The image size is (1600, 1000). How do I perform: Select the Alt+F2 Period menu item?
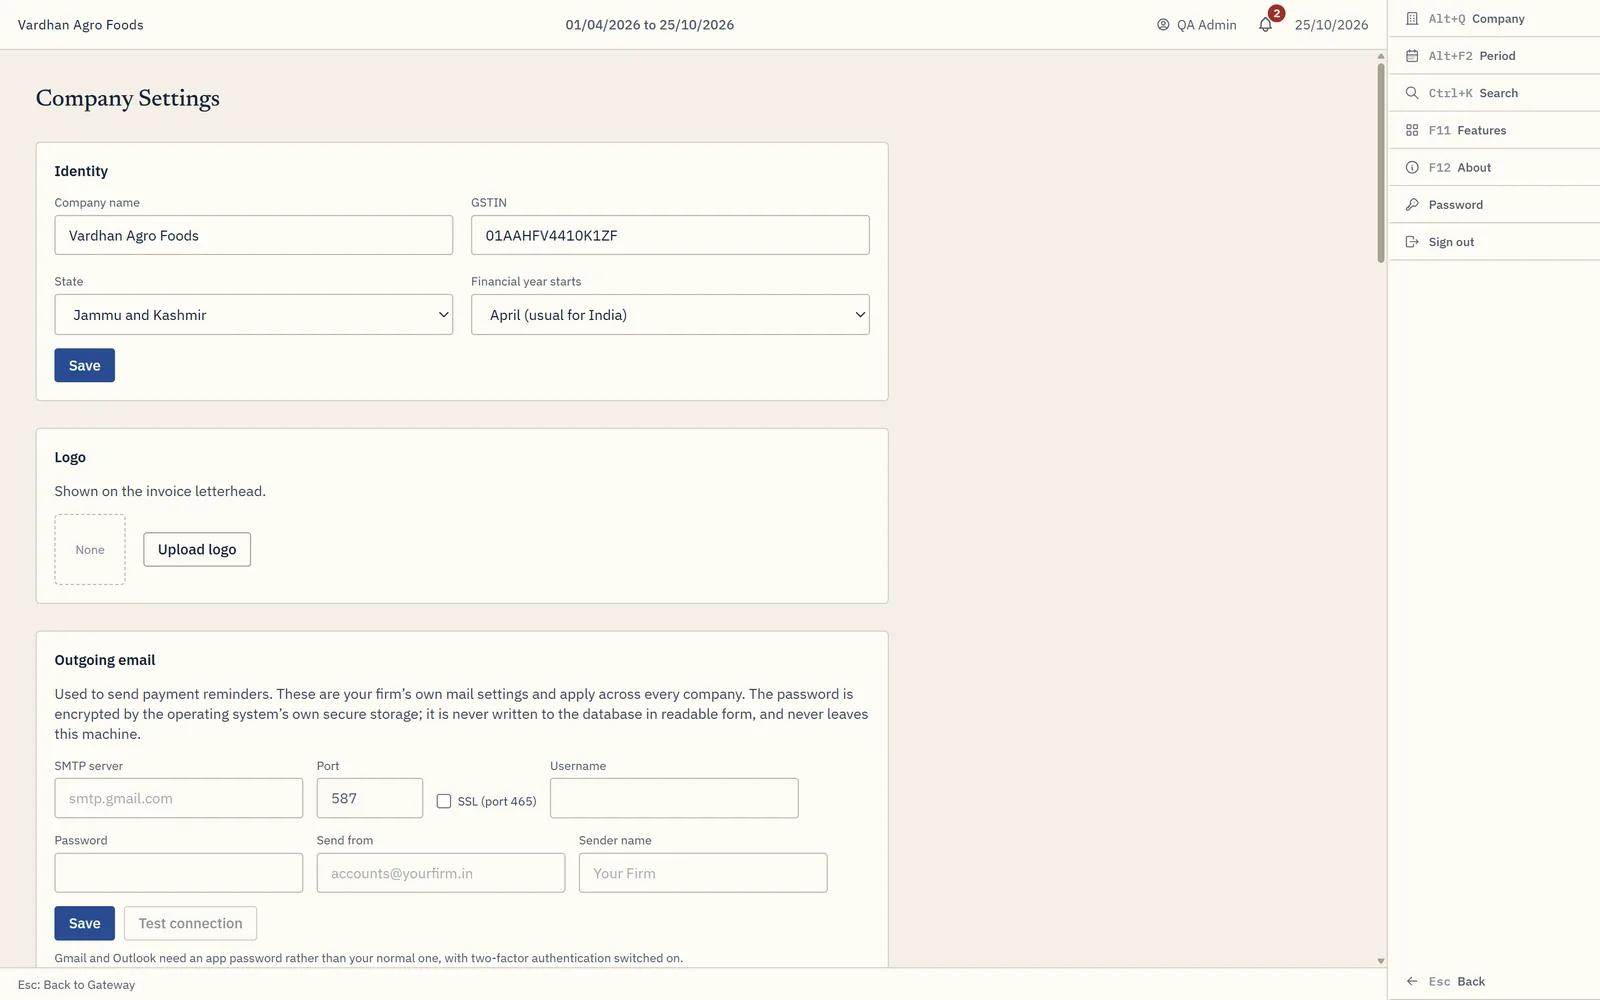point(1494,56)
